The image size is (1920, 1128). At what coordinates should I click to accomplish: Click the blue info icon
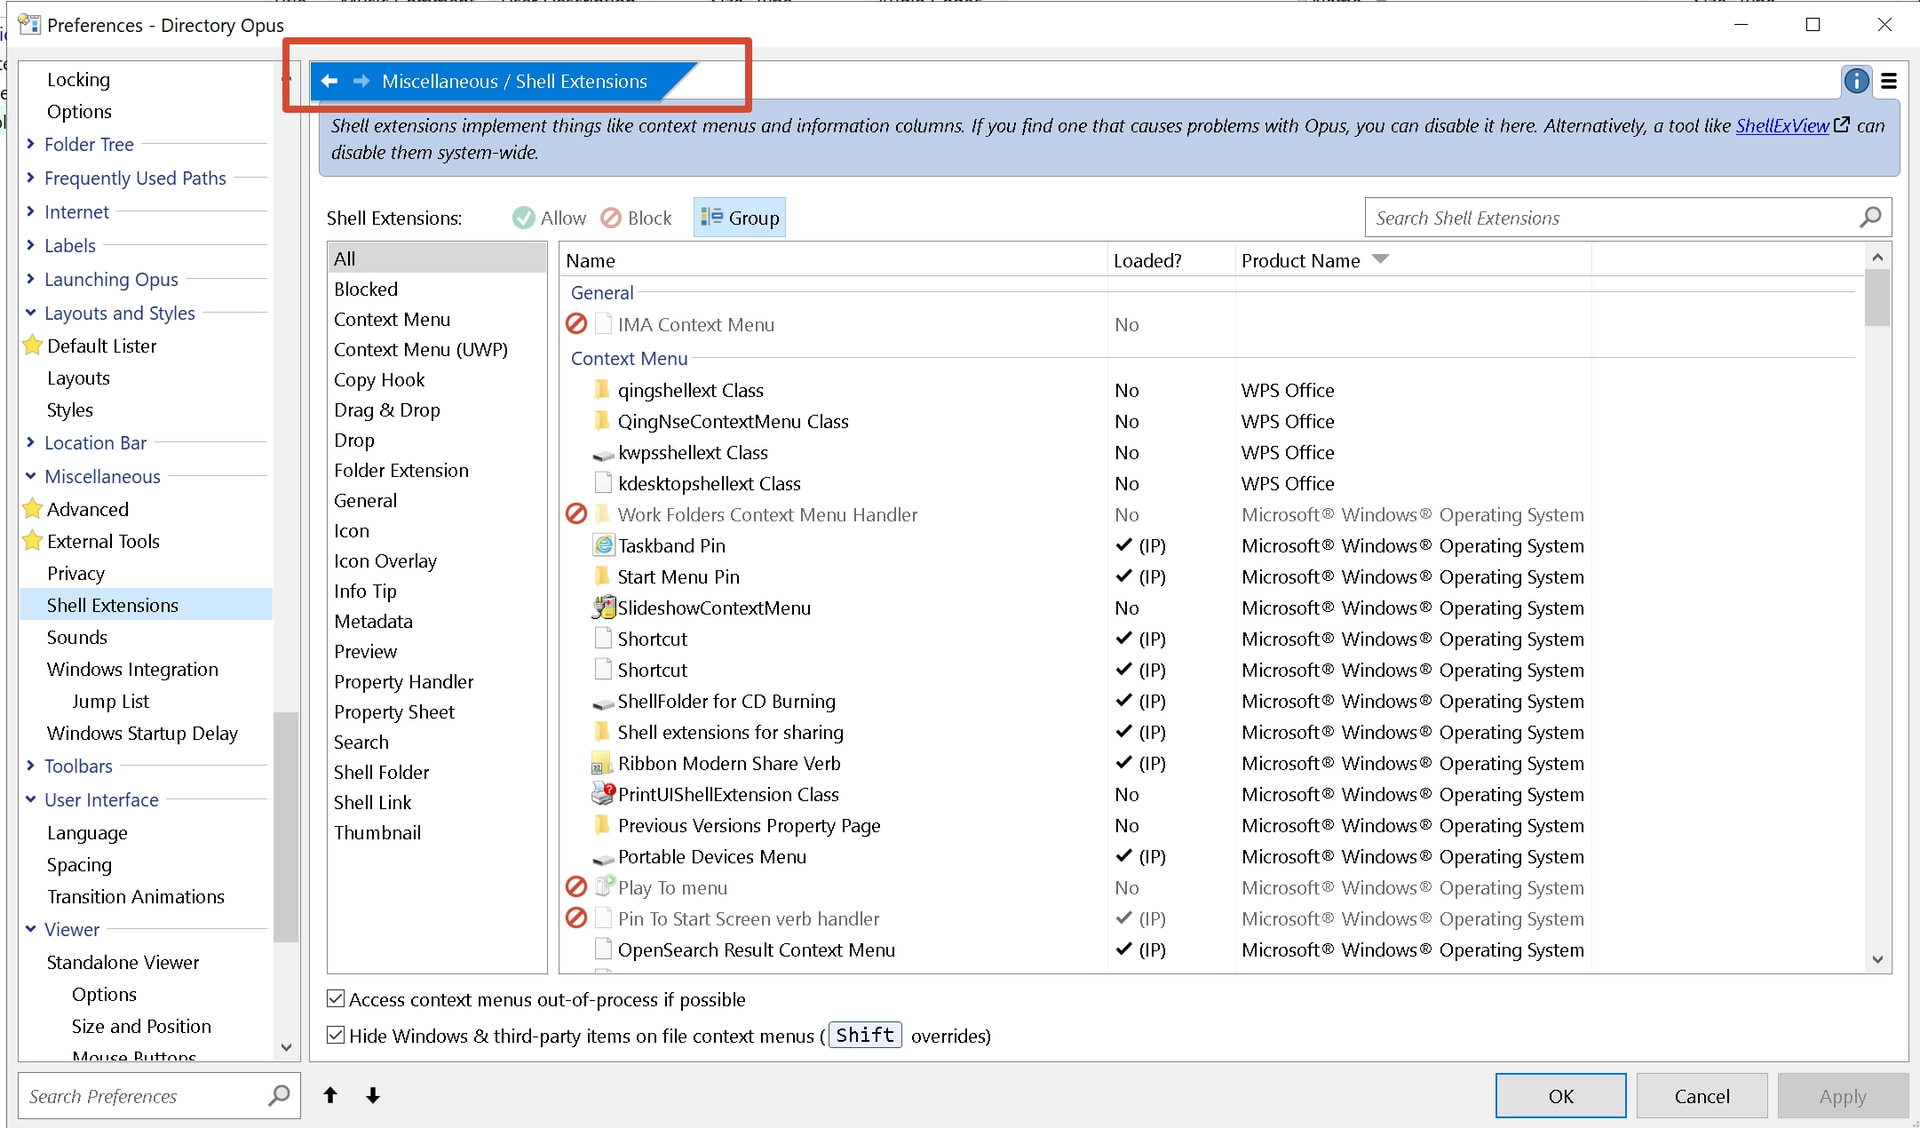point(1856,81)
